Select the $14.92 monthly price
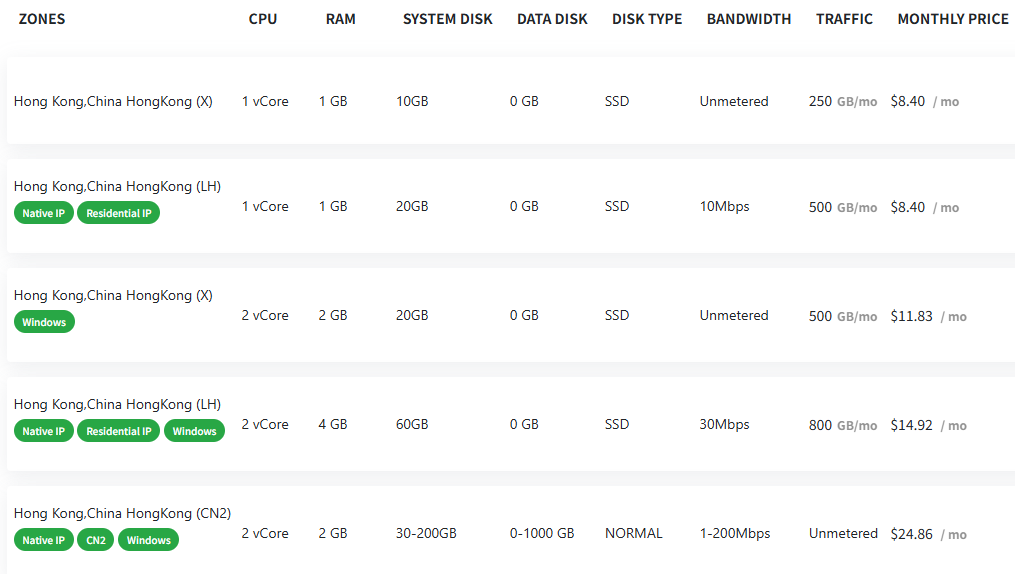1015x574 pixels. (x=911, y=425)
